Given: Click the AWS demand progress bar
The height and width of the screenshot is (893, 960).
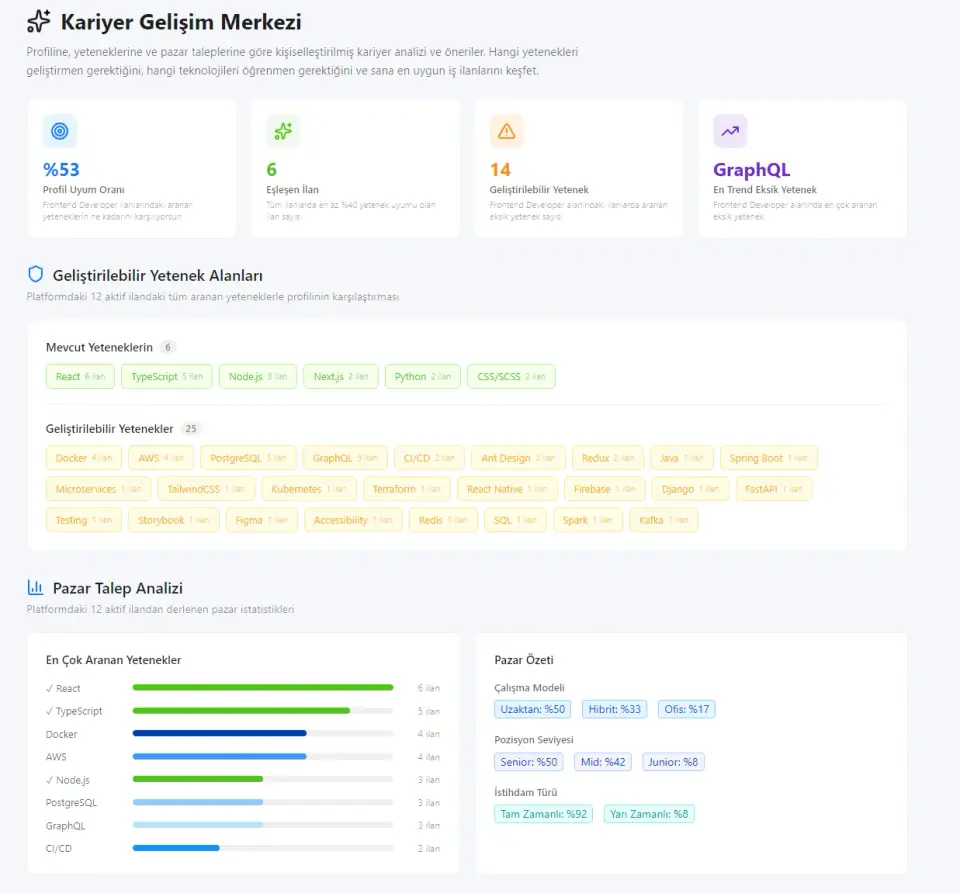Looking at the screenshot, I should tap(263, 756).
